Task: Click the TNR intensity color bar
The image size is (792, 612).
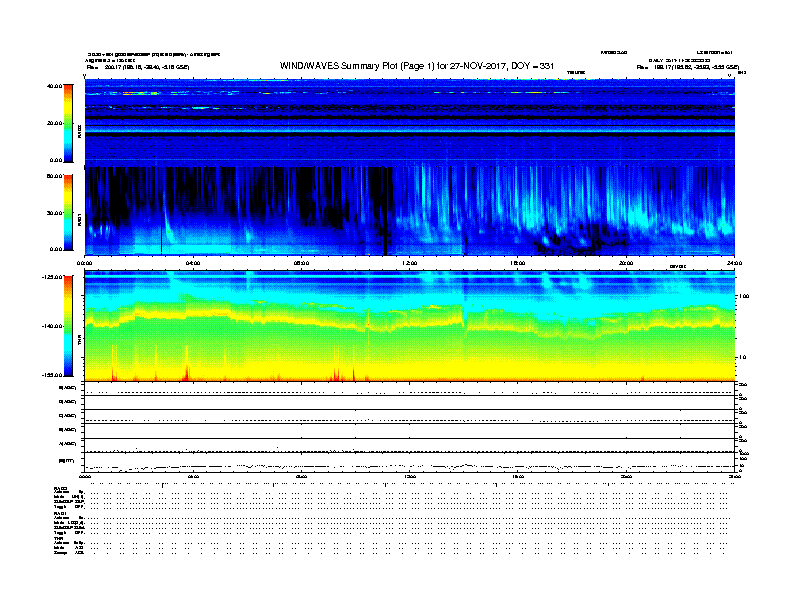Action: (68, 326)
